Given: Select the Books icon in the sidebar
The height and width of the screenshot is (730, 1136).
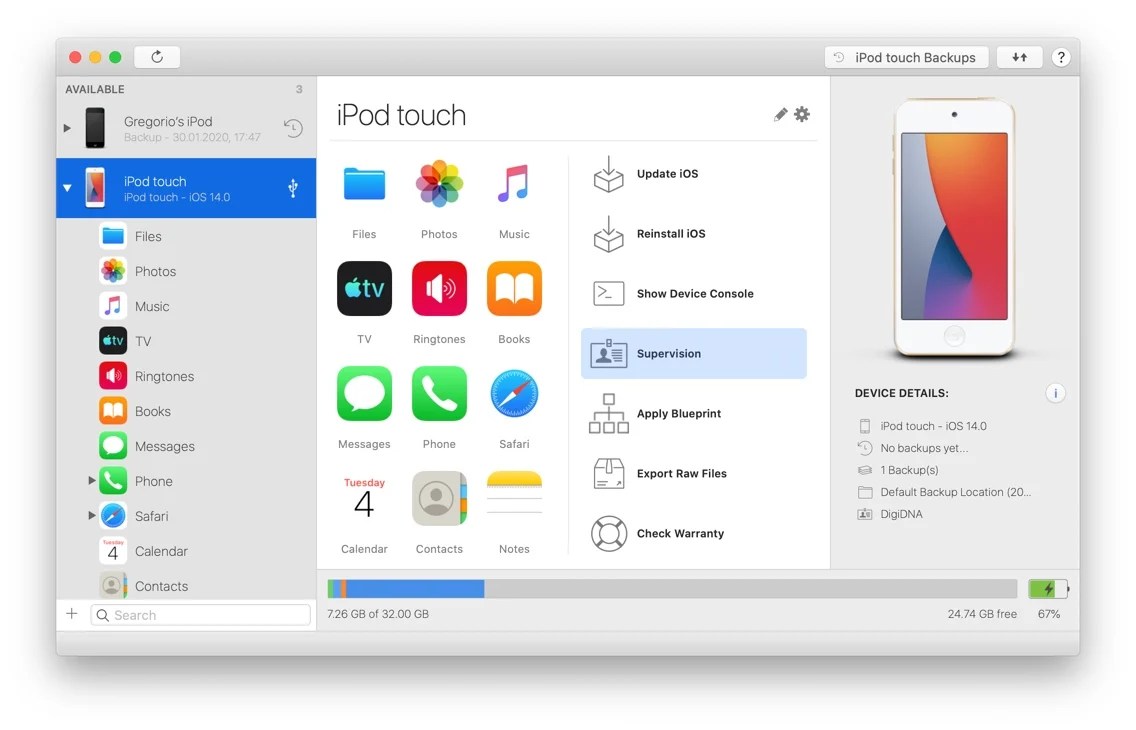Looking at the screenshot, I should click(112, 411).
